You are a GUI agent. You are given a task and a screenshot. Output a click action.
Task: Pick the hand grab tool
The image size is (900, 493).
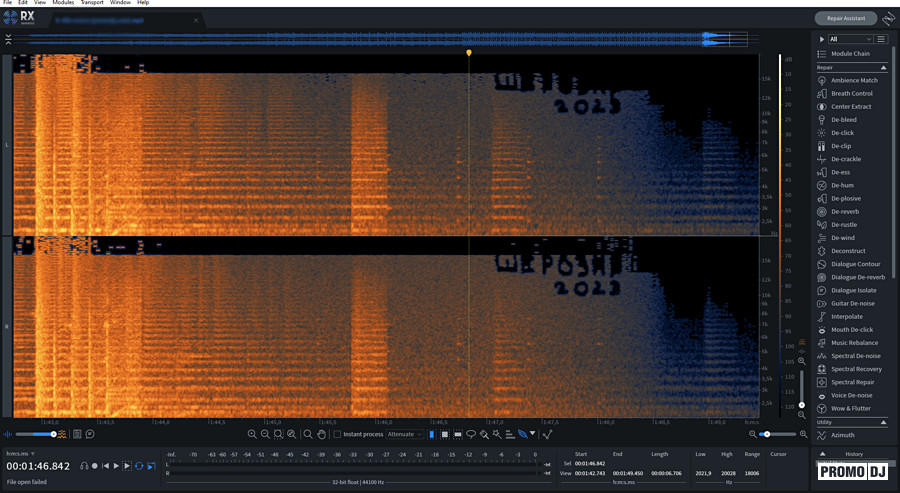pos(321,434)
